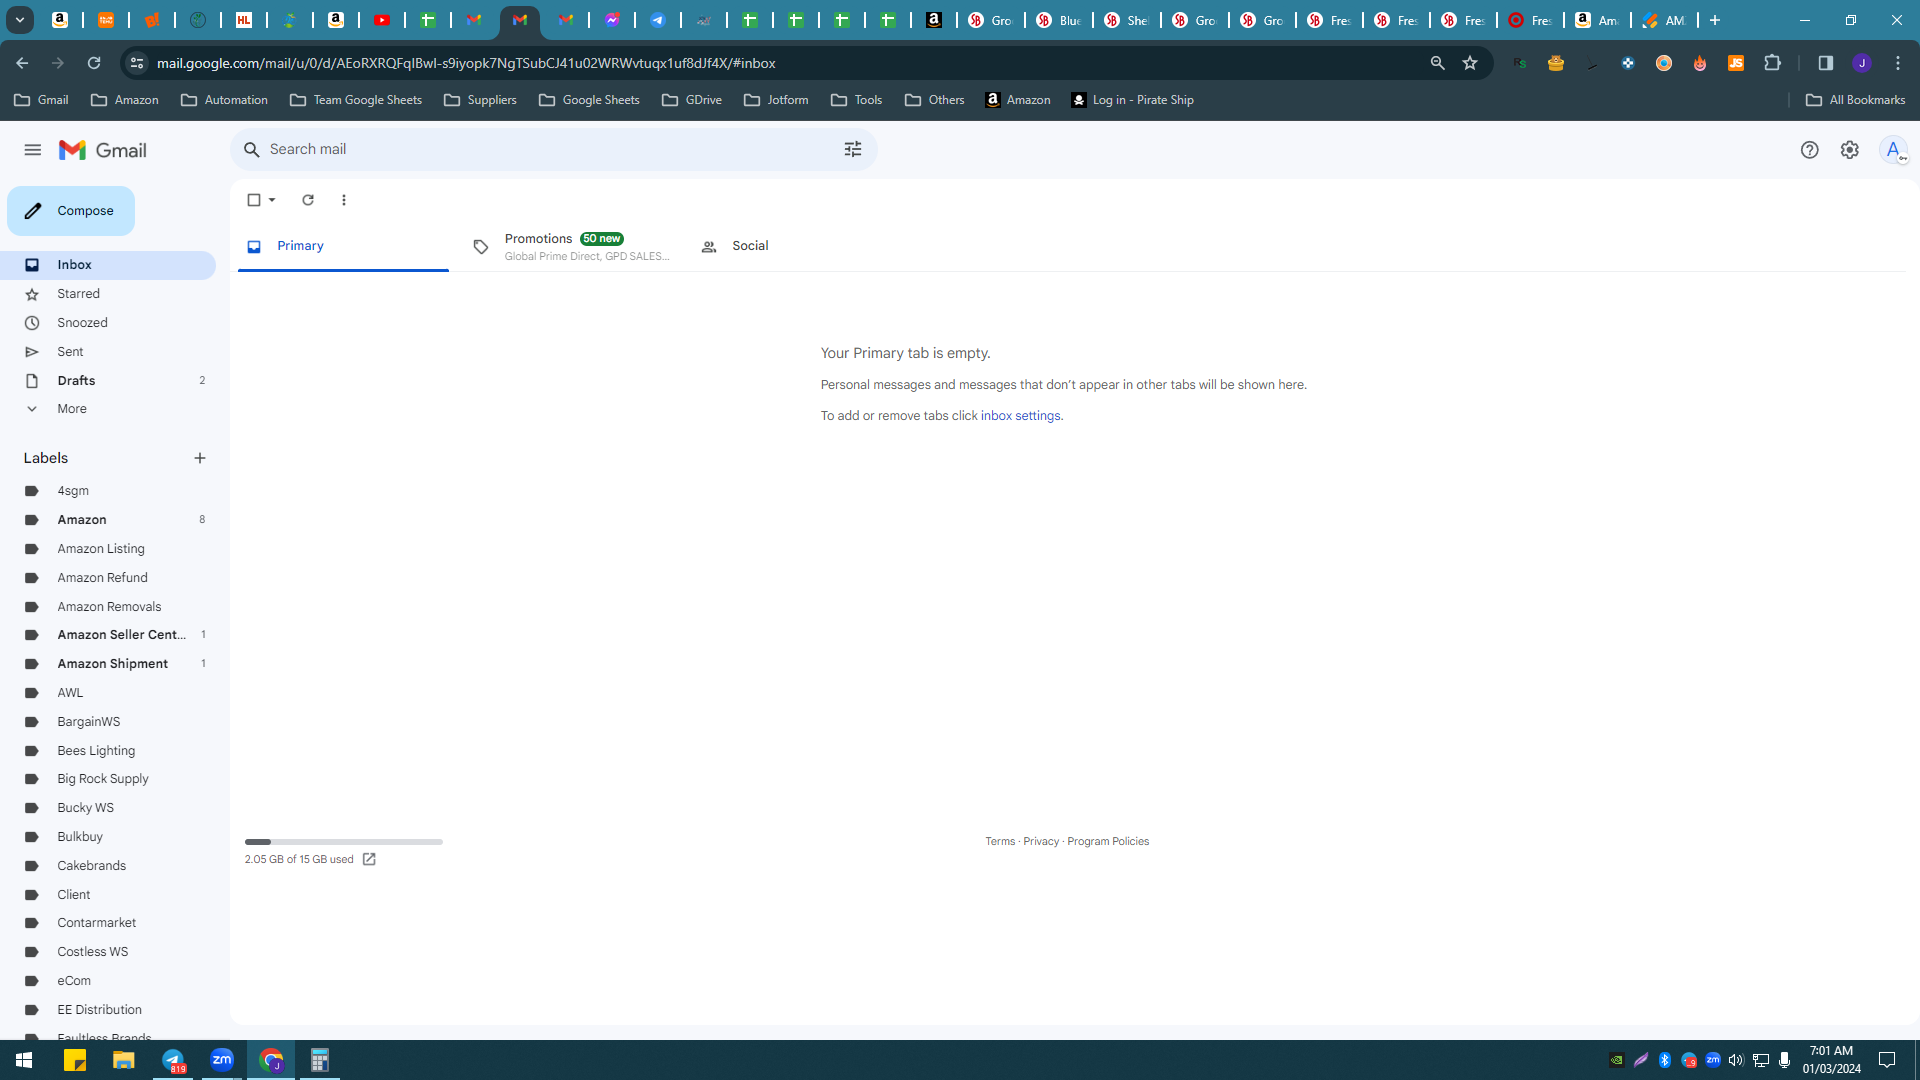Toggle the select all messages checkbox
The image size is (1920, 1080).
[x=254, y=200]
